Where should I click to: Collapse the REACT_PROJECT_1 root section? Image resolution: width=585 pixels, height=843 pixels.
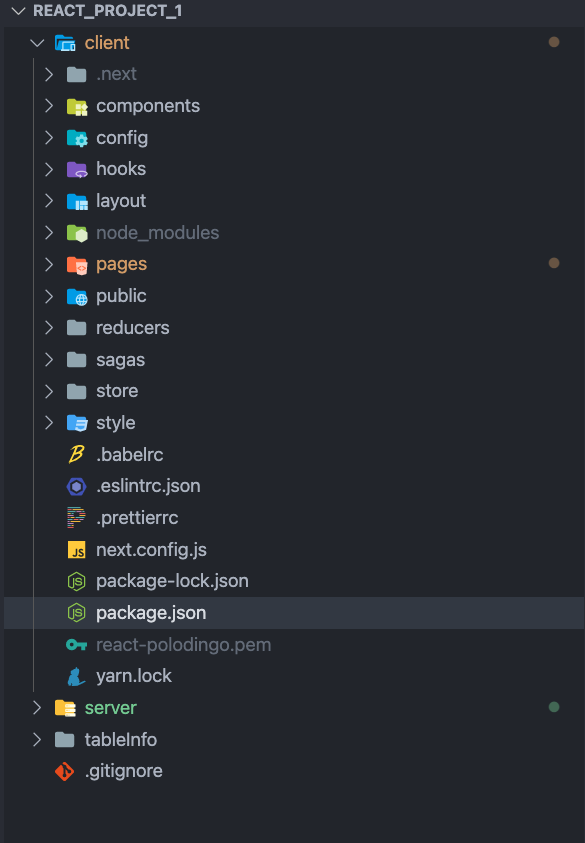pos(18,11)
